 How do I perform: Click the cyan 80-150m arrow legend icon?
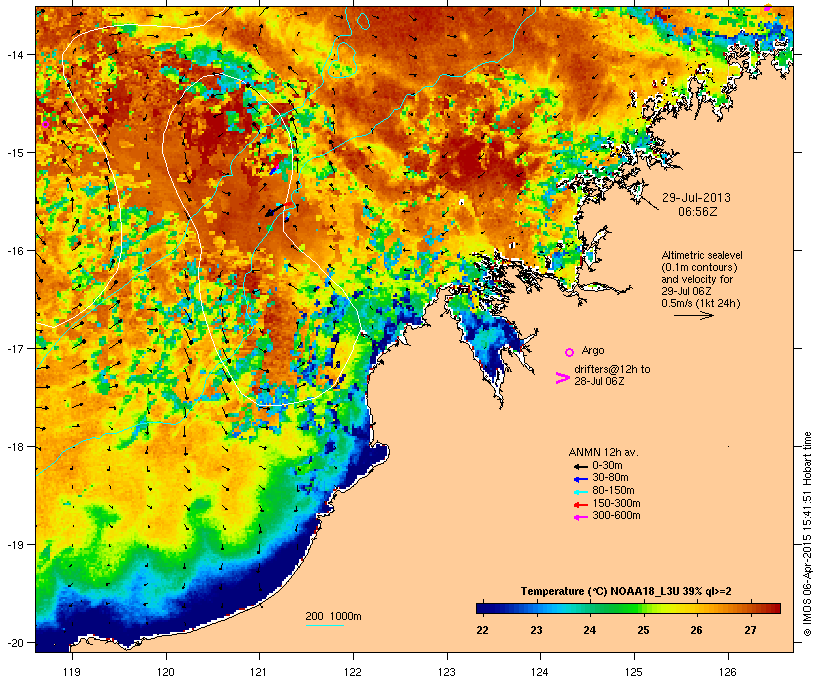[580, 492]
